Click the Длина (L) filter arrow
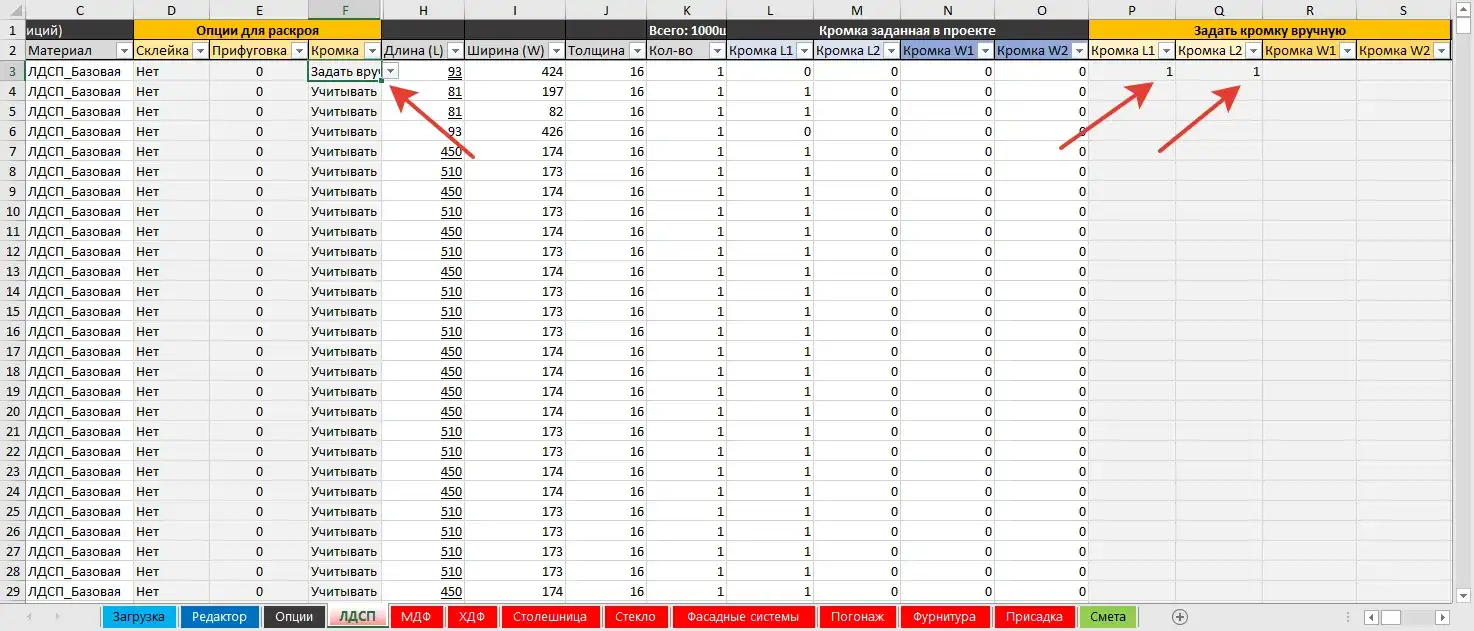Image resolution: width=1474 pixels, height=631 pixels. pos(455,51)
